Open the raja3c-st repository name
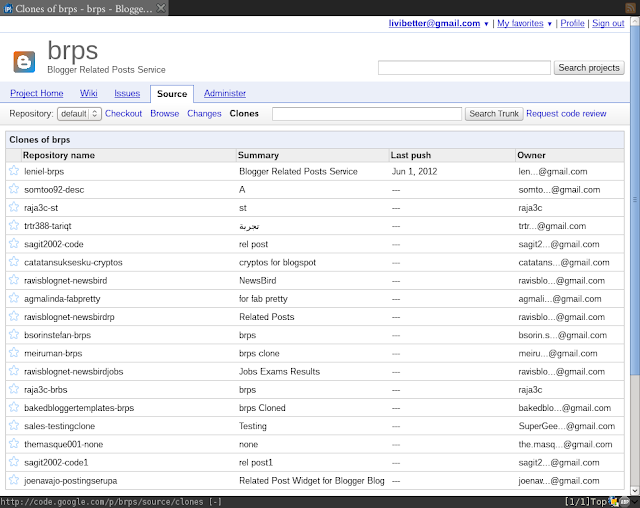 pyautogui.click(x=41, y=208)
